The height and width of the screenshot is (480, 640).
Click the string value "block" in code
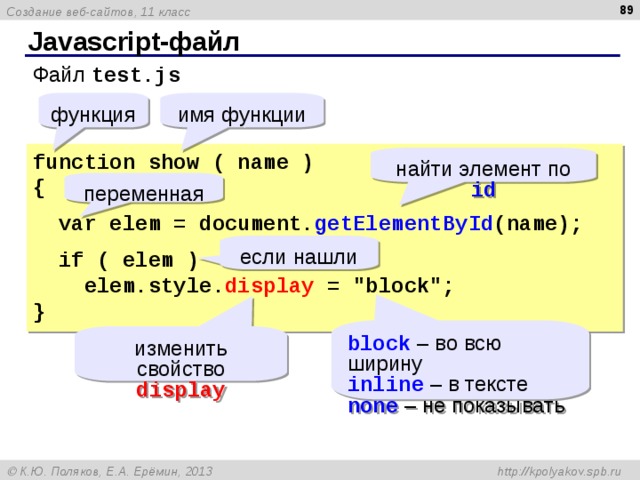(x=397, y=286)
